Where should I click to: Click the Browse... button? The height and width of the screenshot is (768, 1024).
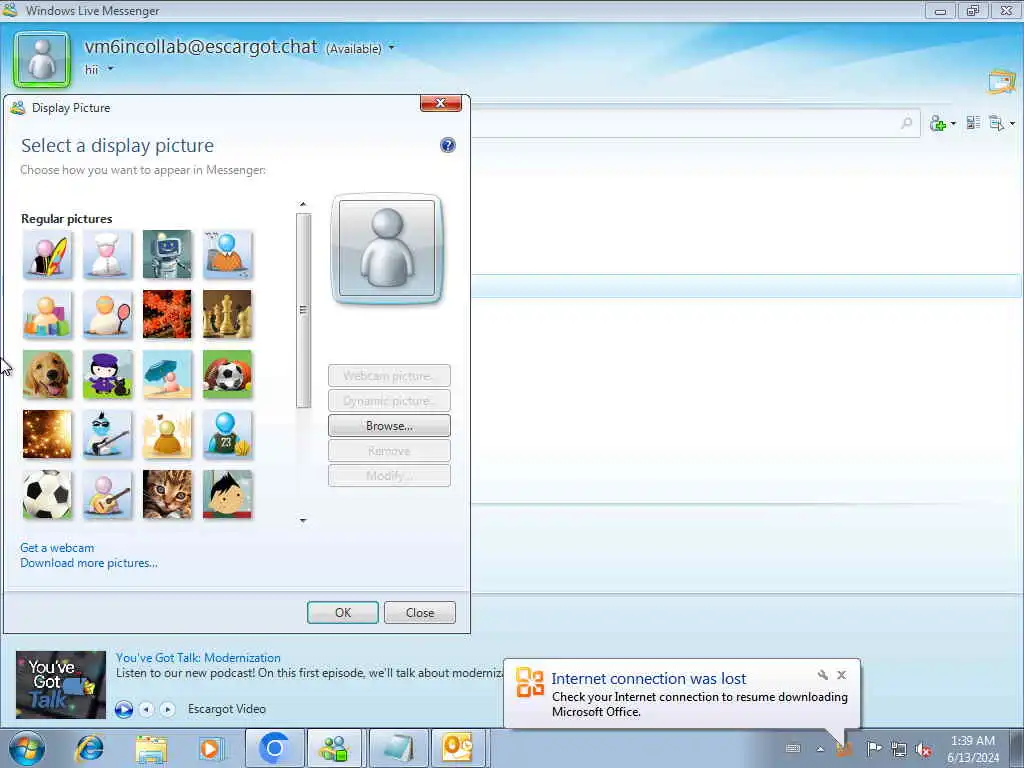(x=389, y=426)
